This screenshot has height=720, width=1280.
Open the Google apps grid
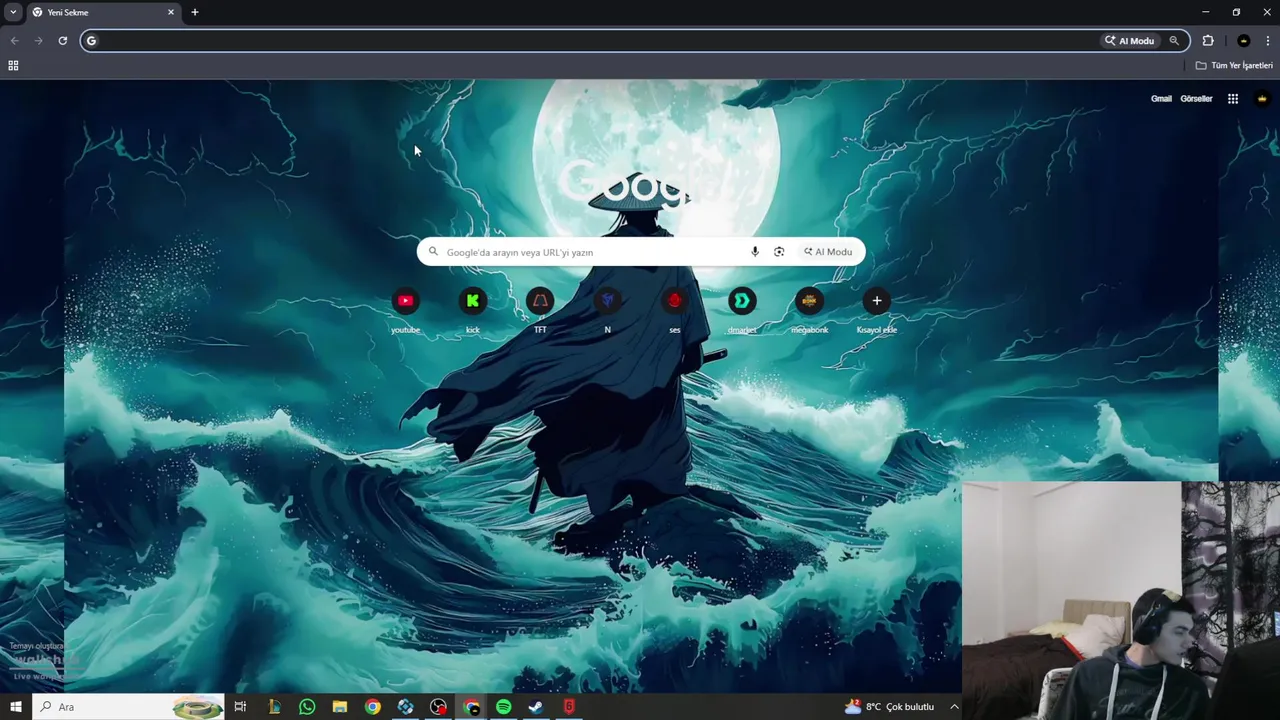tap(1233, 99)
